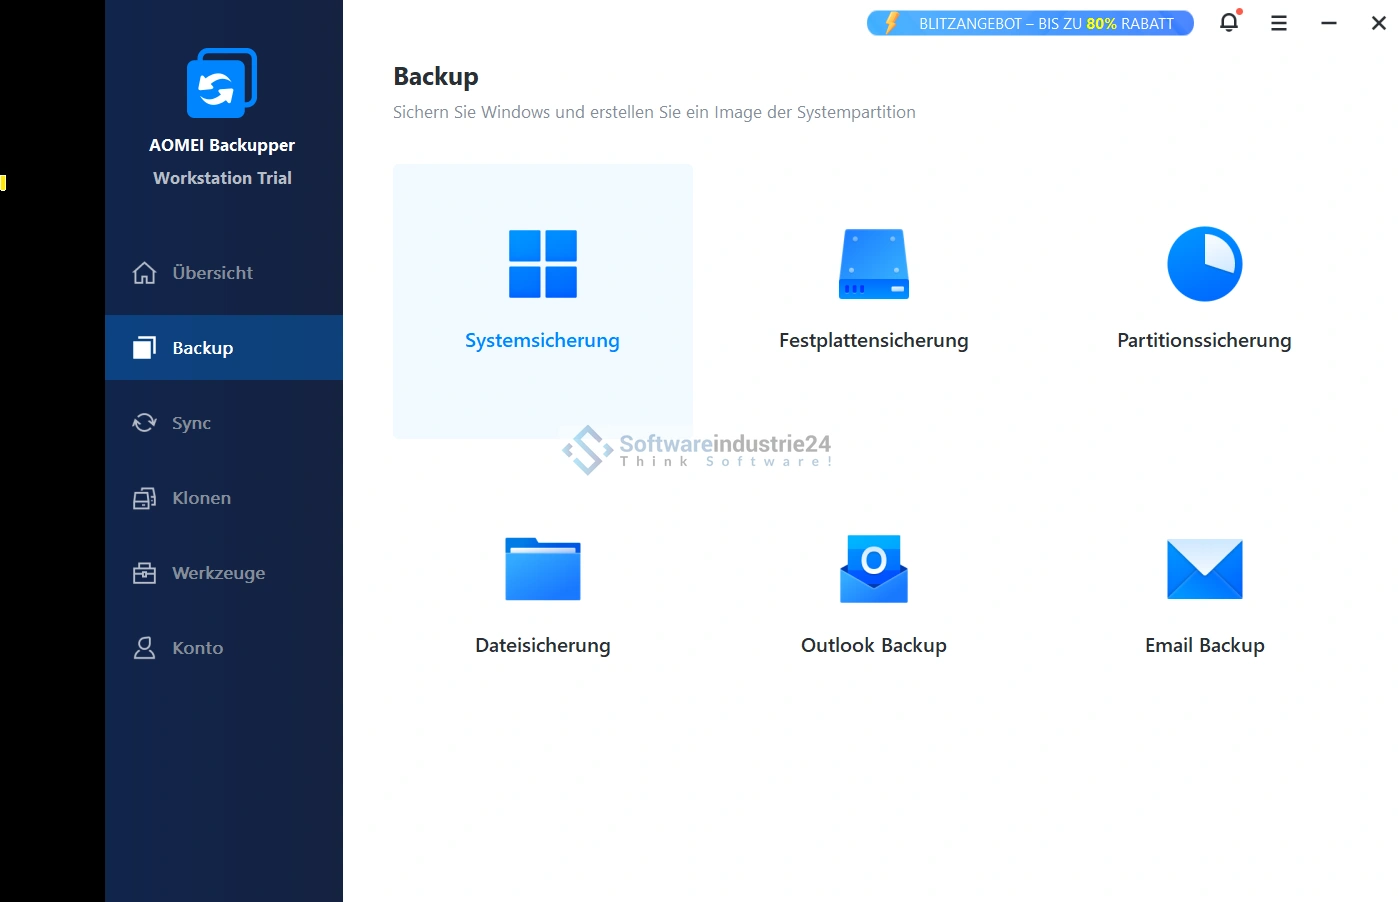1398x902 pixels.
Task: Open the Klonen section
Action: pos(201,498)
